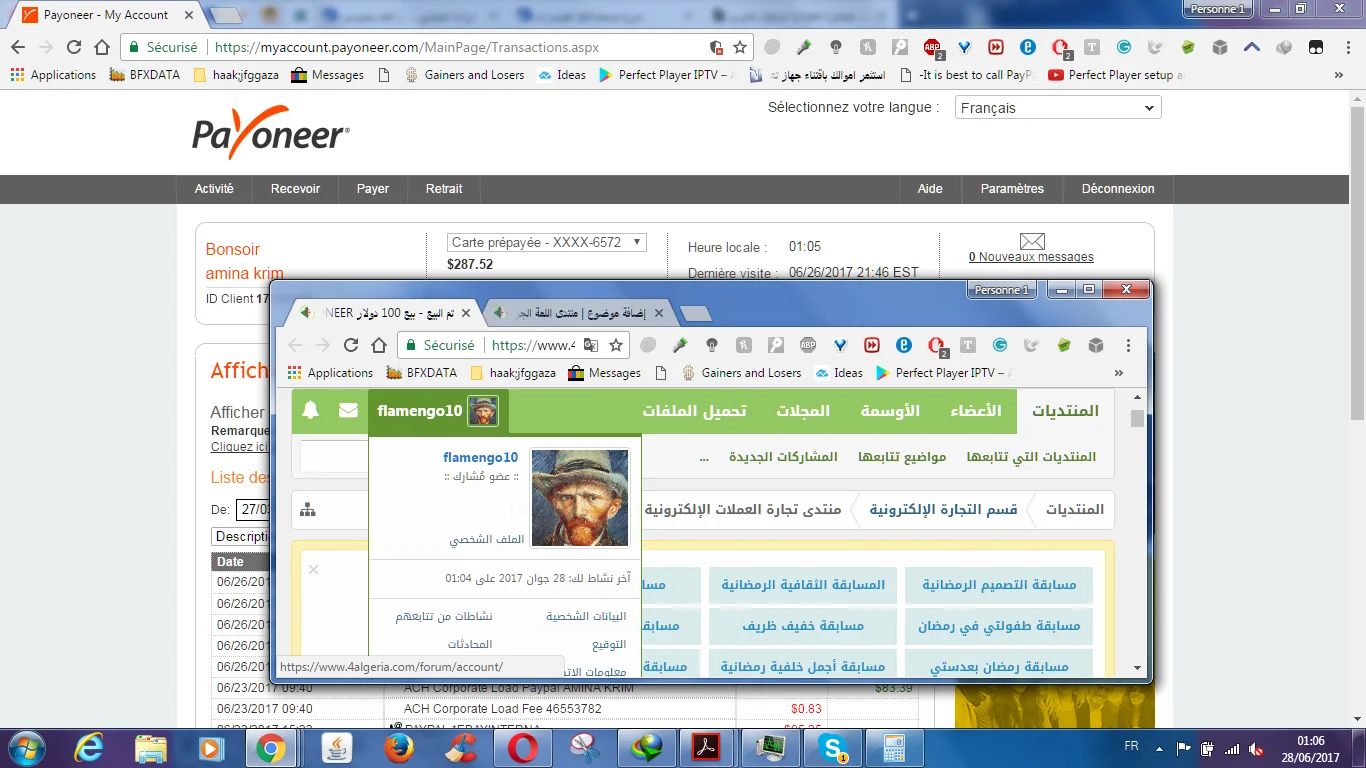Click the Payoneer address bar URL

[x=407, y=47]
